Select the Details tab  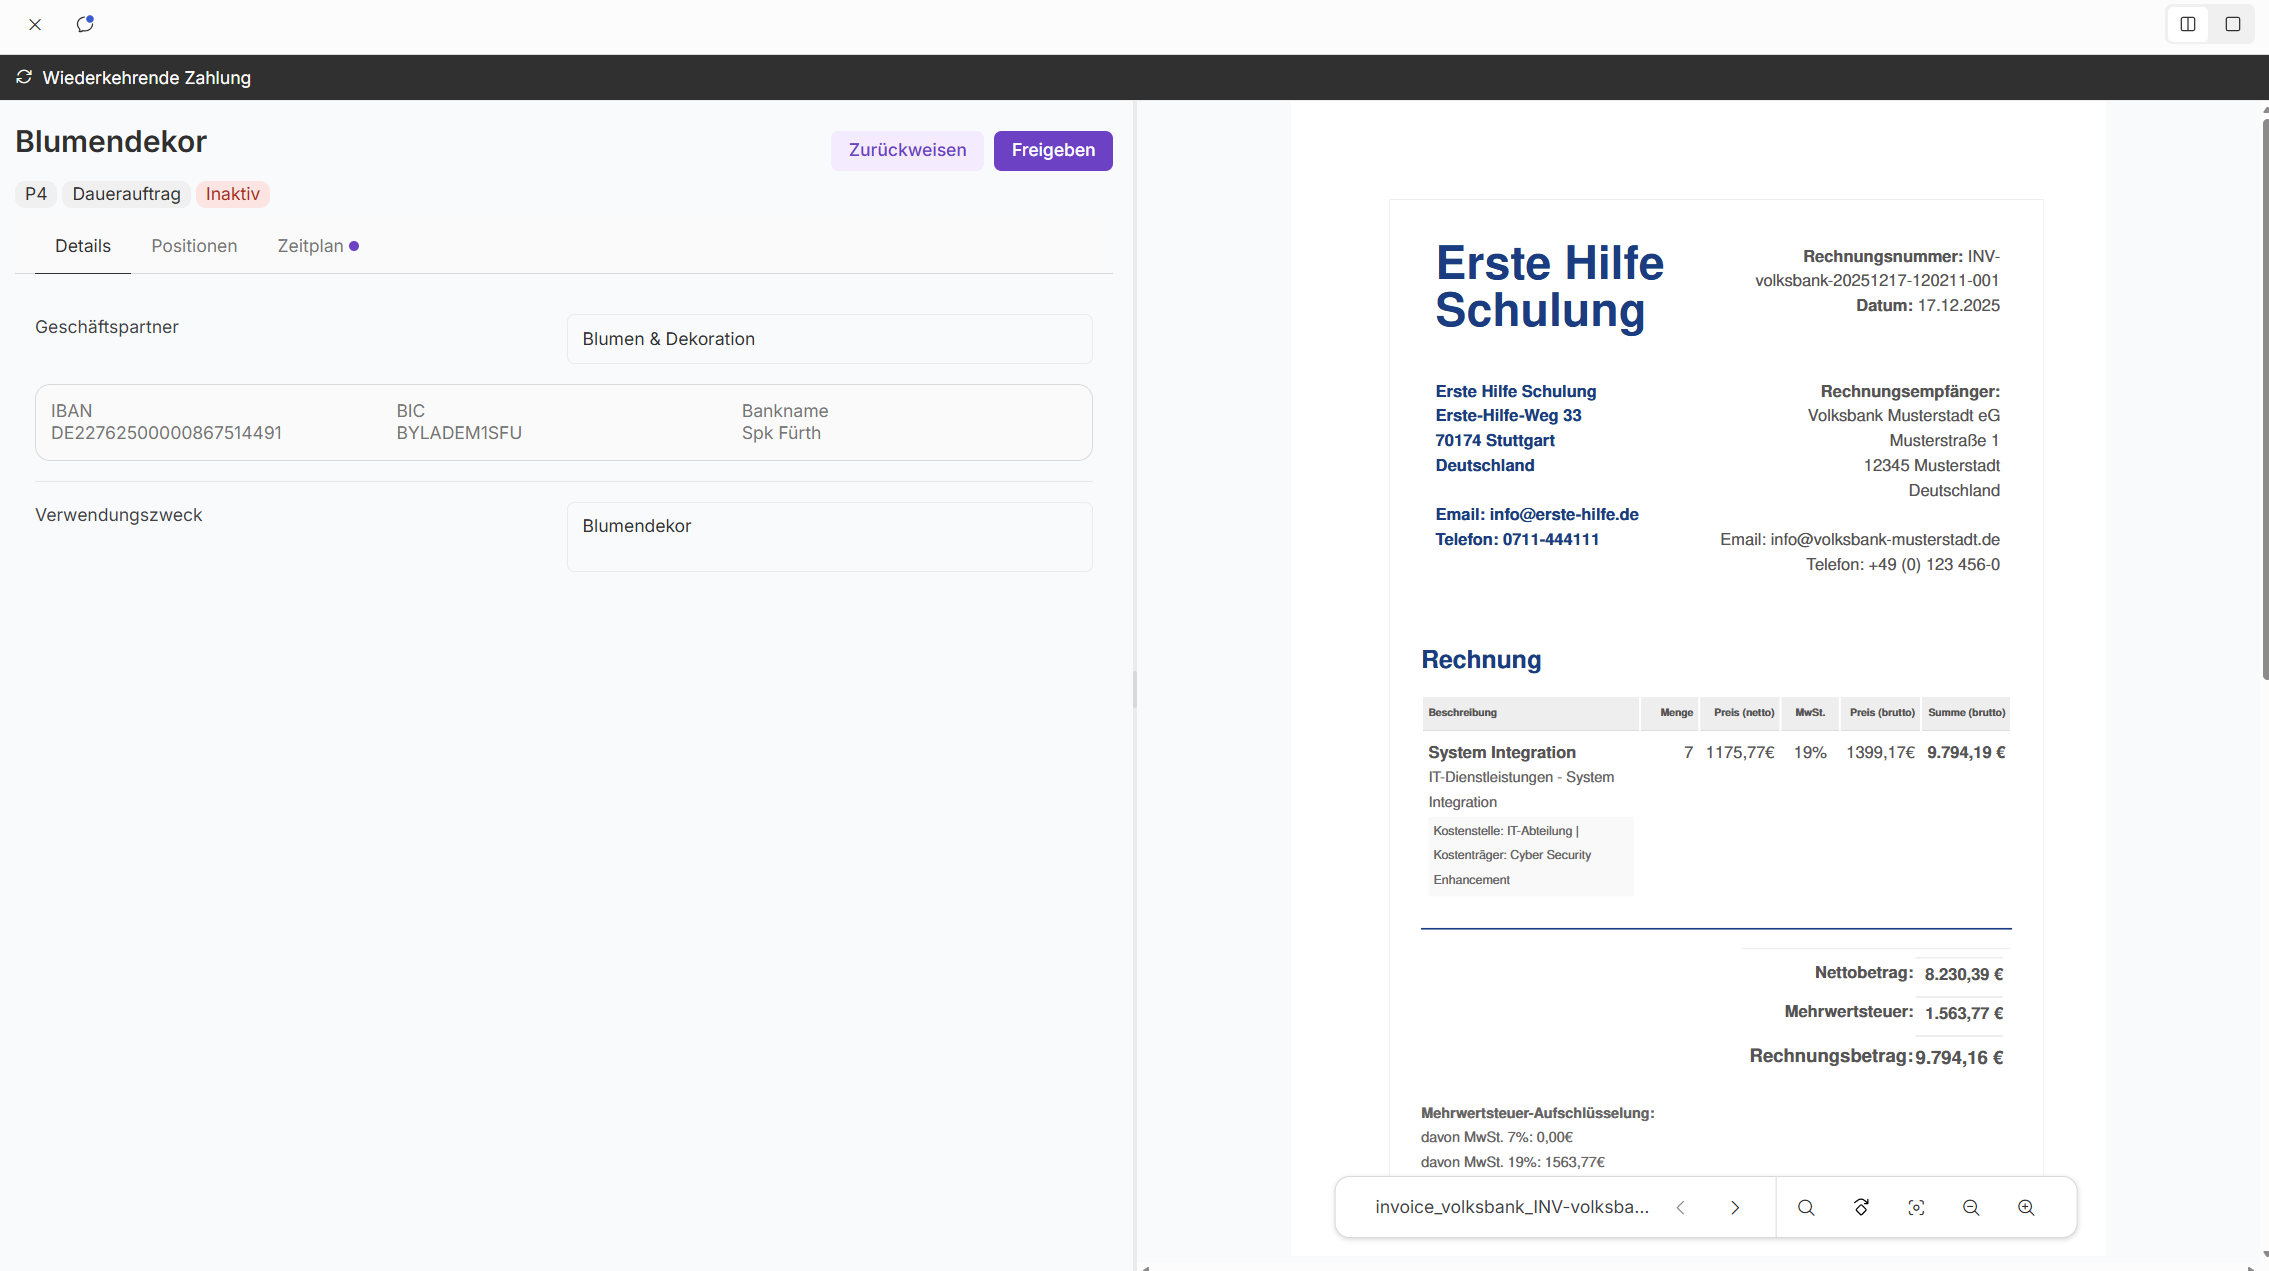pyautogui.click(x=83, y=246)
